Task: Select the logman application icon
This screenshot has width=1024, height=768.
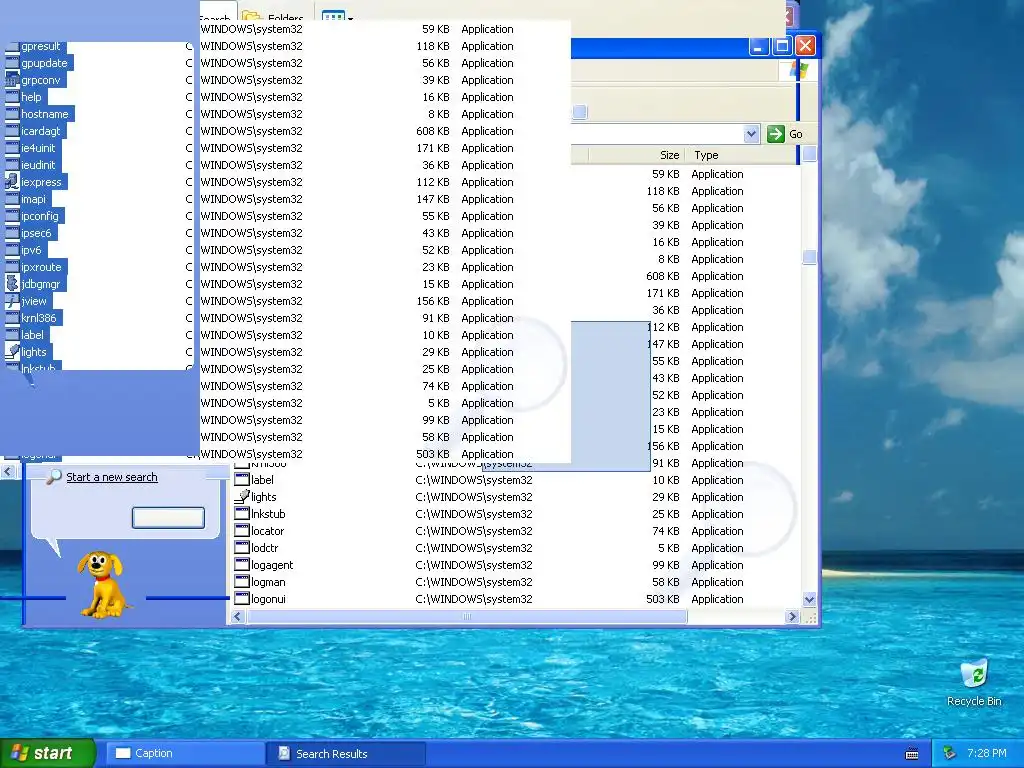Action: click(x=242, y=582)
